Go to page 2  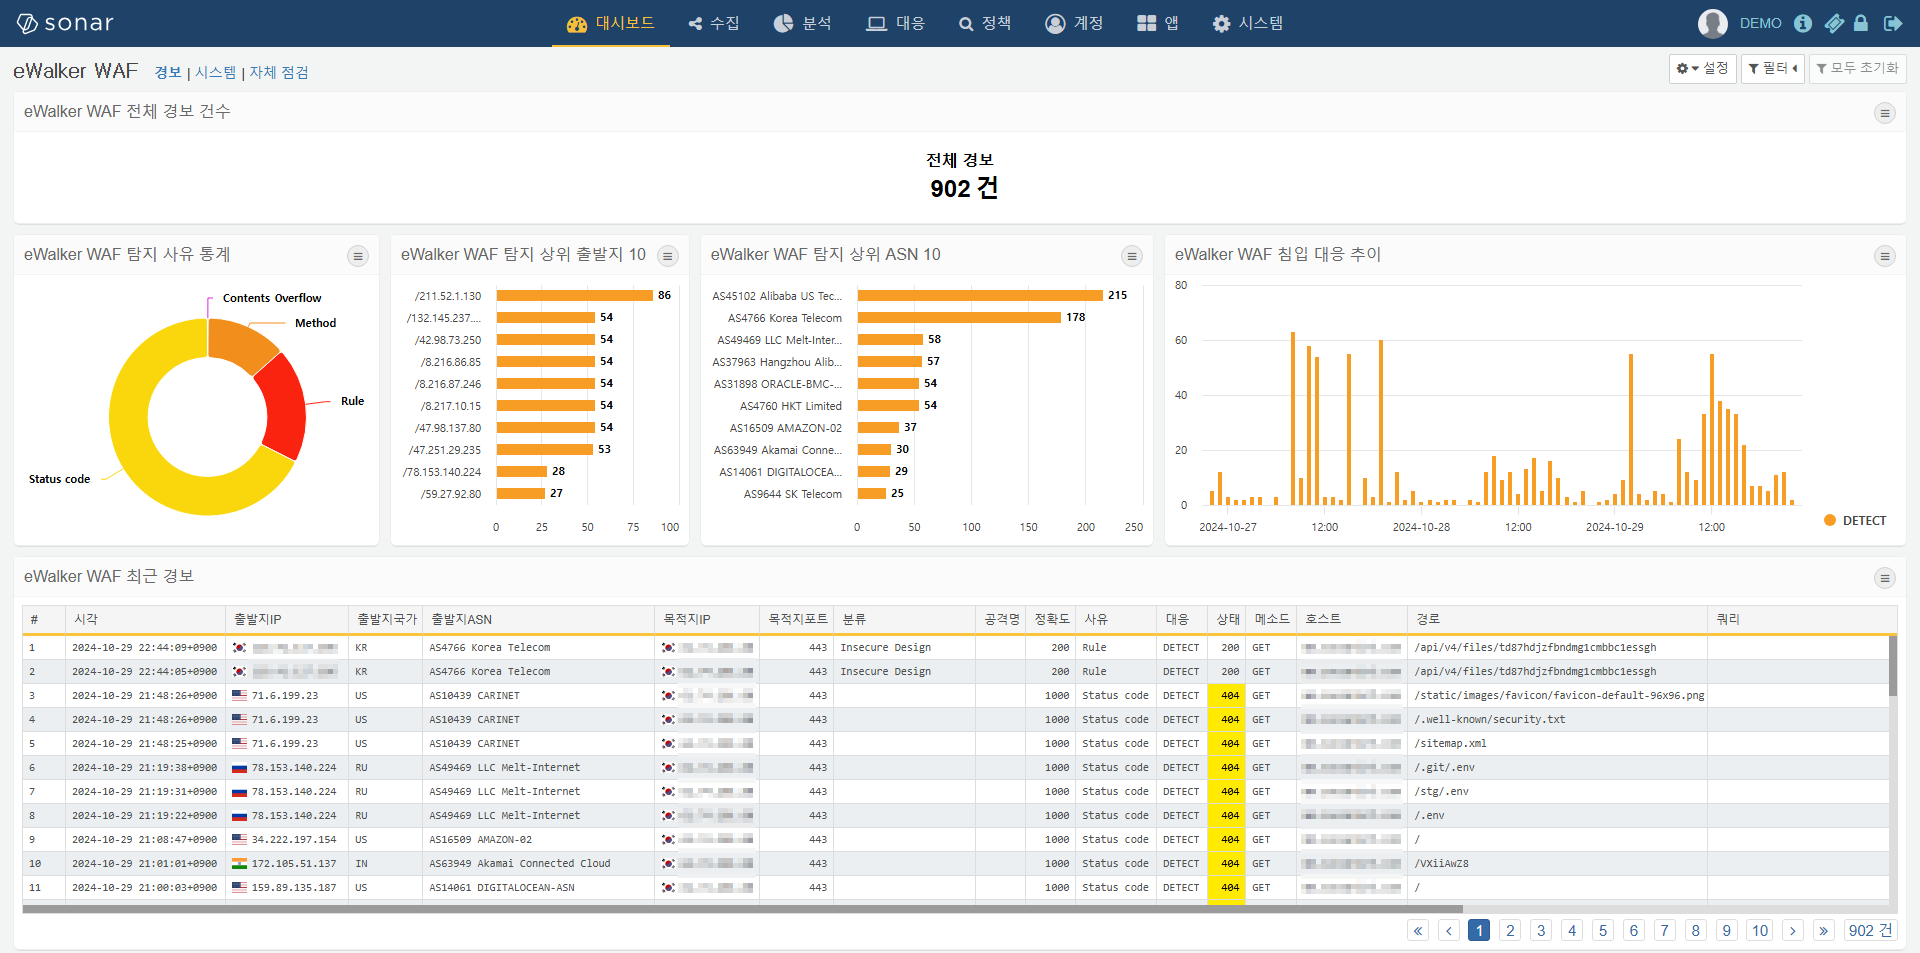click(1510, 930)
